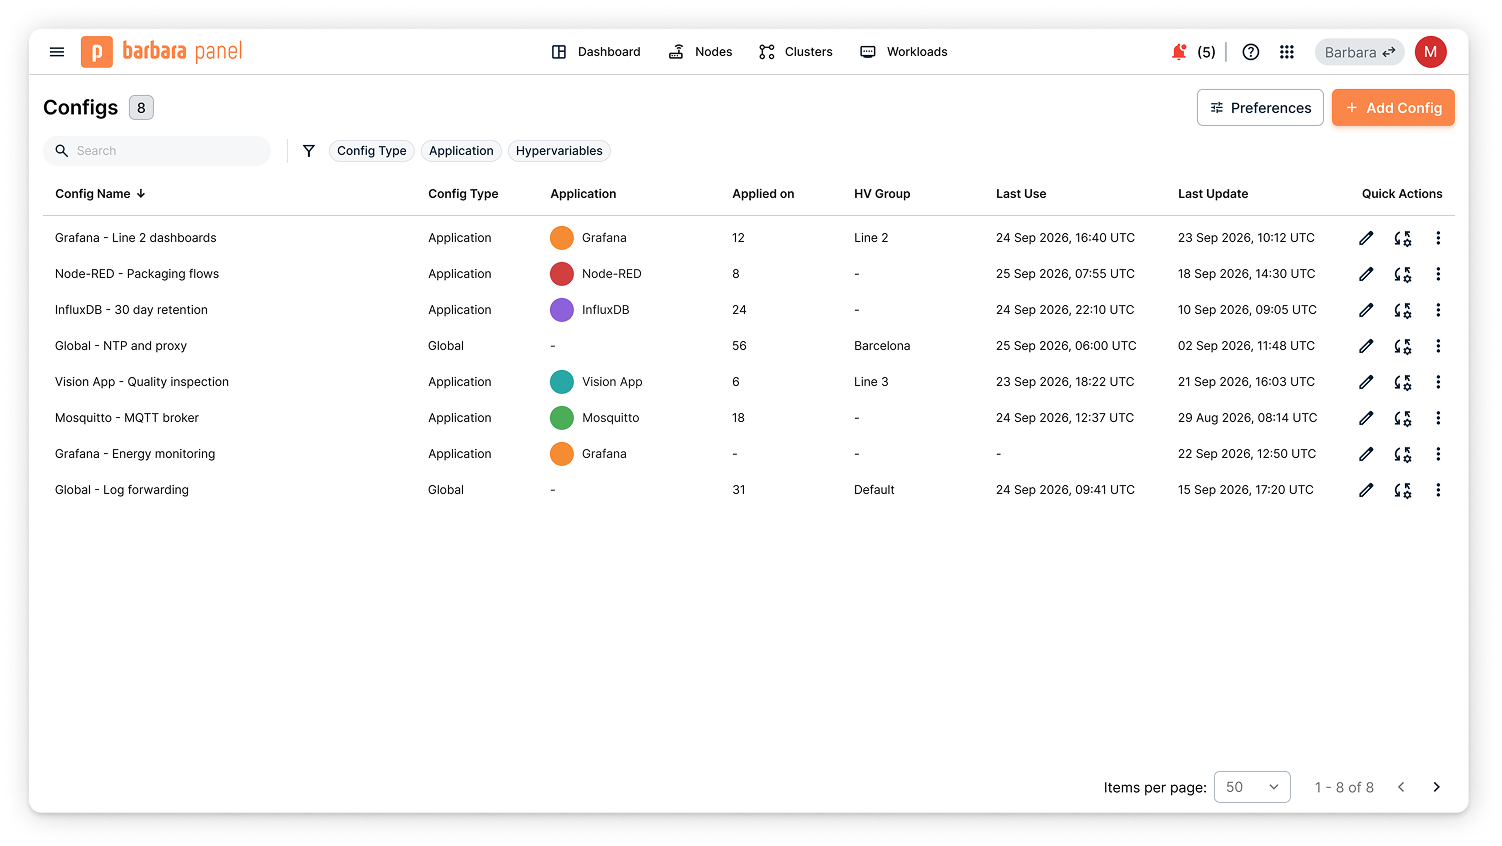Edit the InfluxDB - 30 day retention config
Viewport: 1502px width, 846px height.
(1366, 310)
